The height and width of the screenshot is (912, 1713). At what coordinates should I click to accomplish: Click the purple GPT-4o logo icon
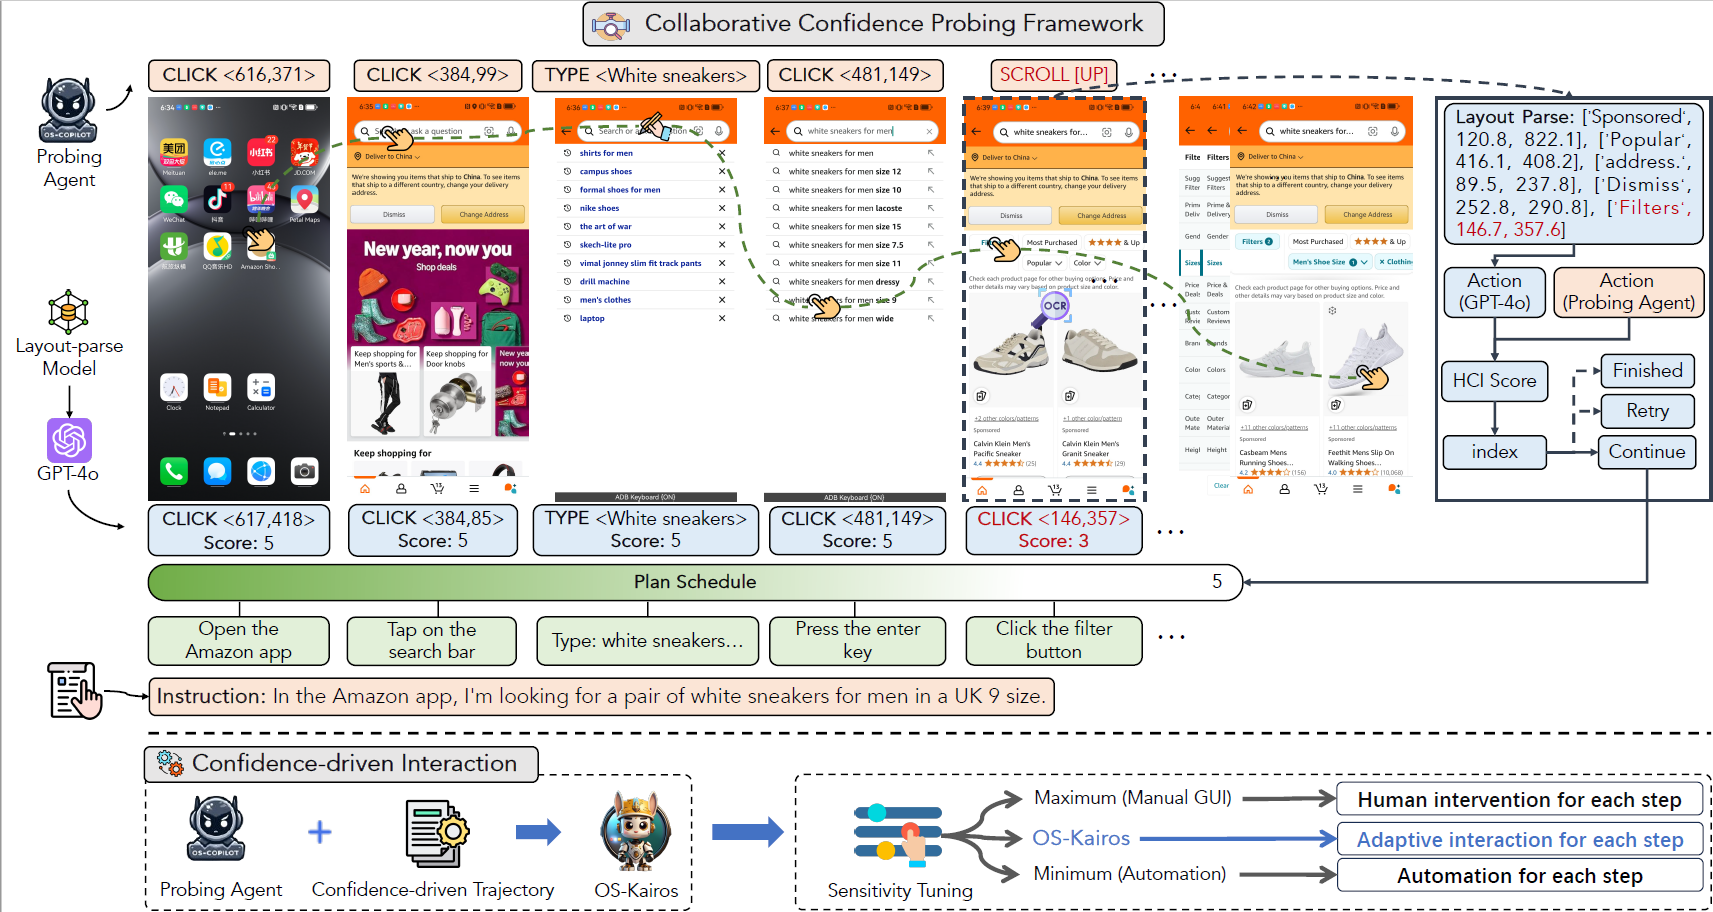coord(69,440)
